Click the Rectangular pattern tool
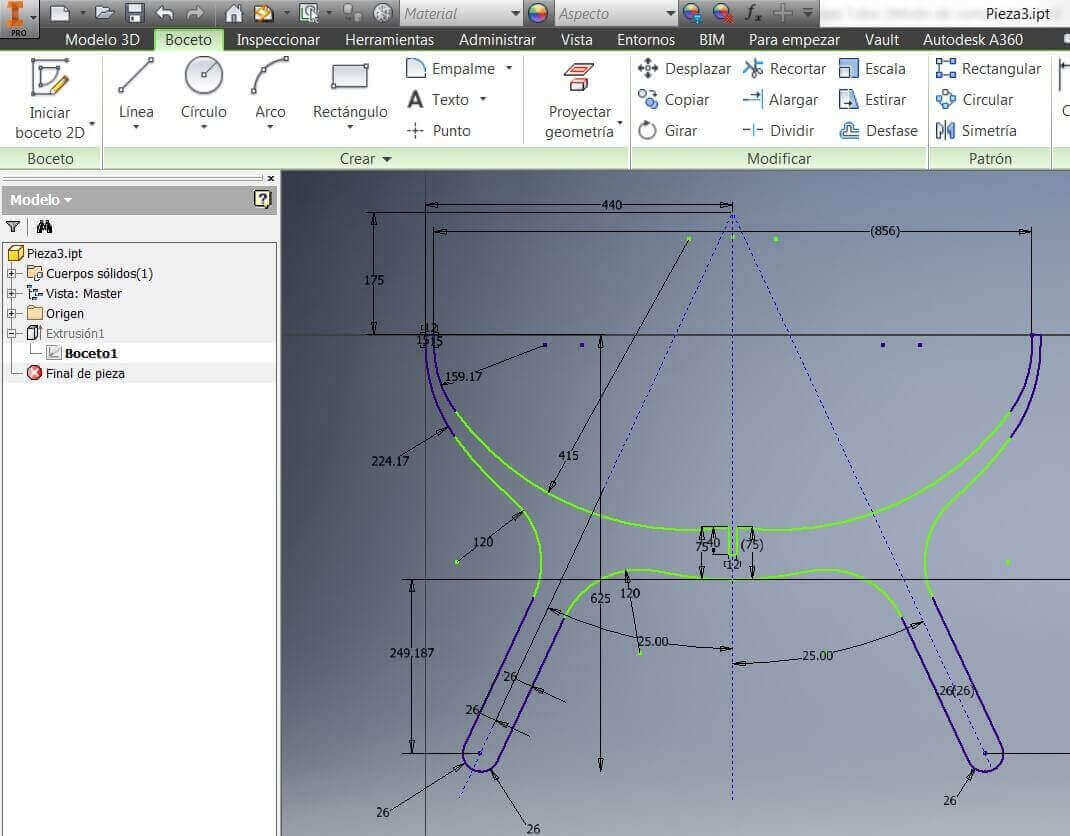 pyautogui.click(x=988, y=68)
